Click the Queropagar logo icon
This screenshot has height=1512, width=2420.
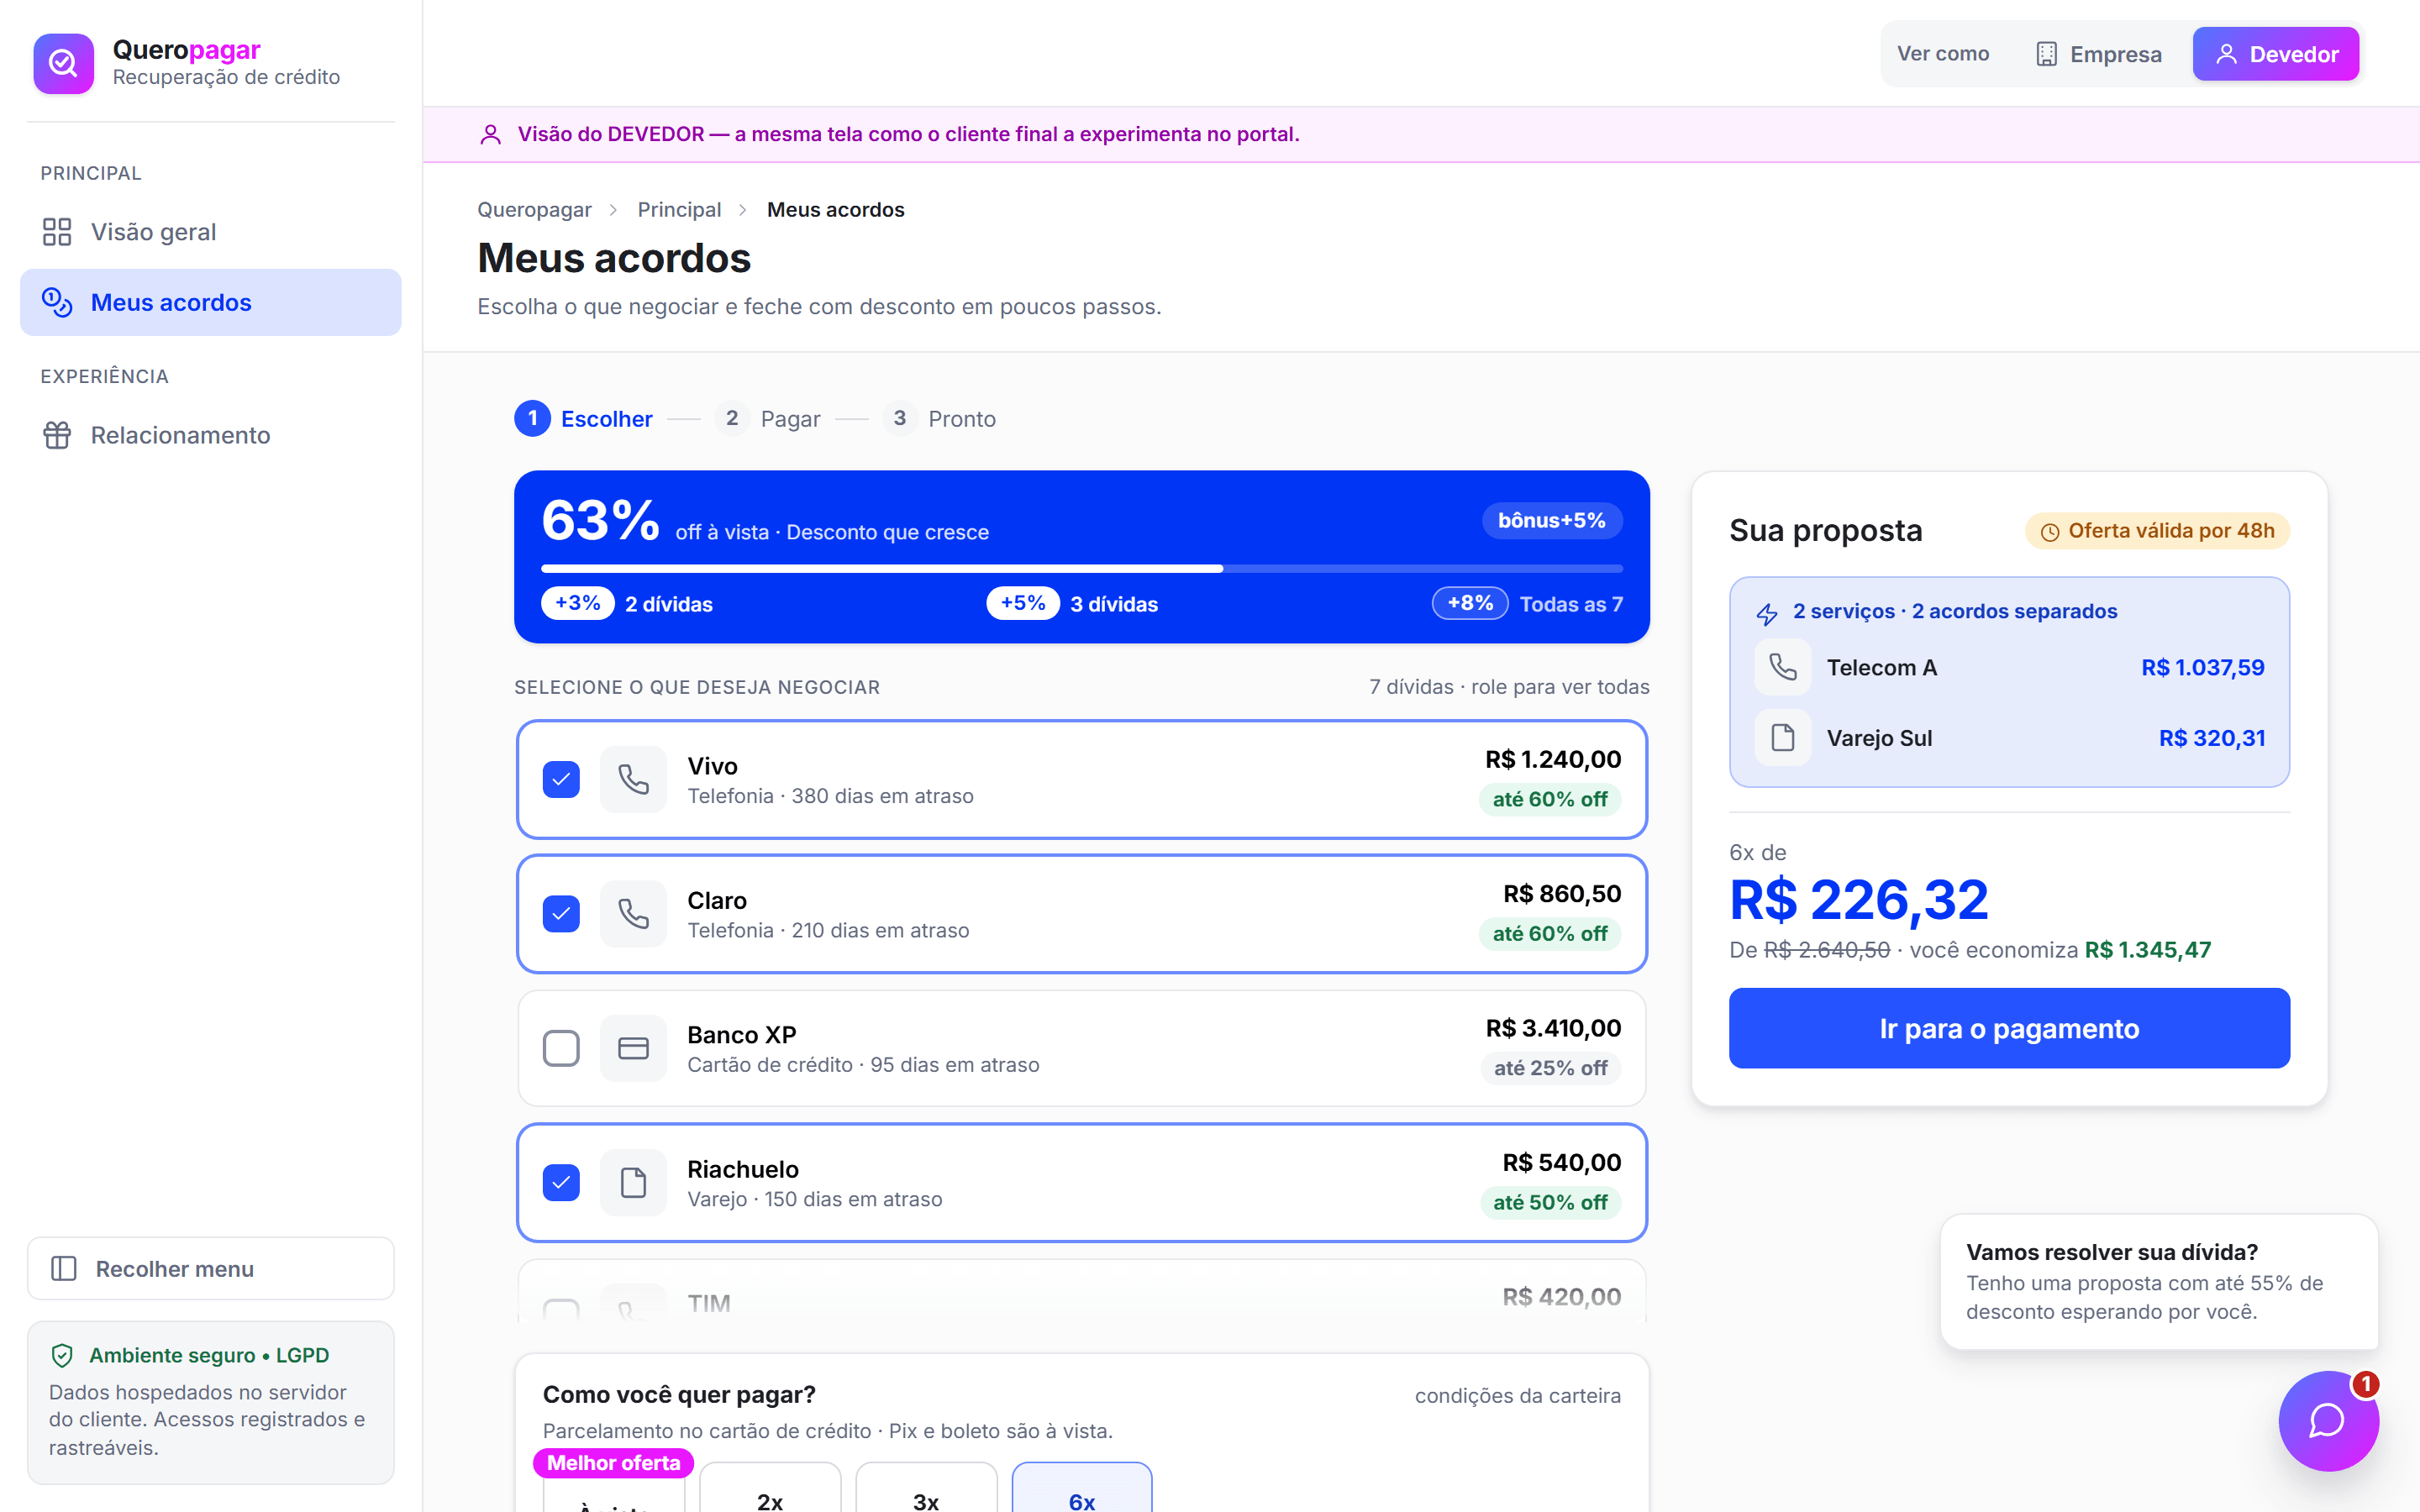[x=63, y=63]
